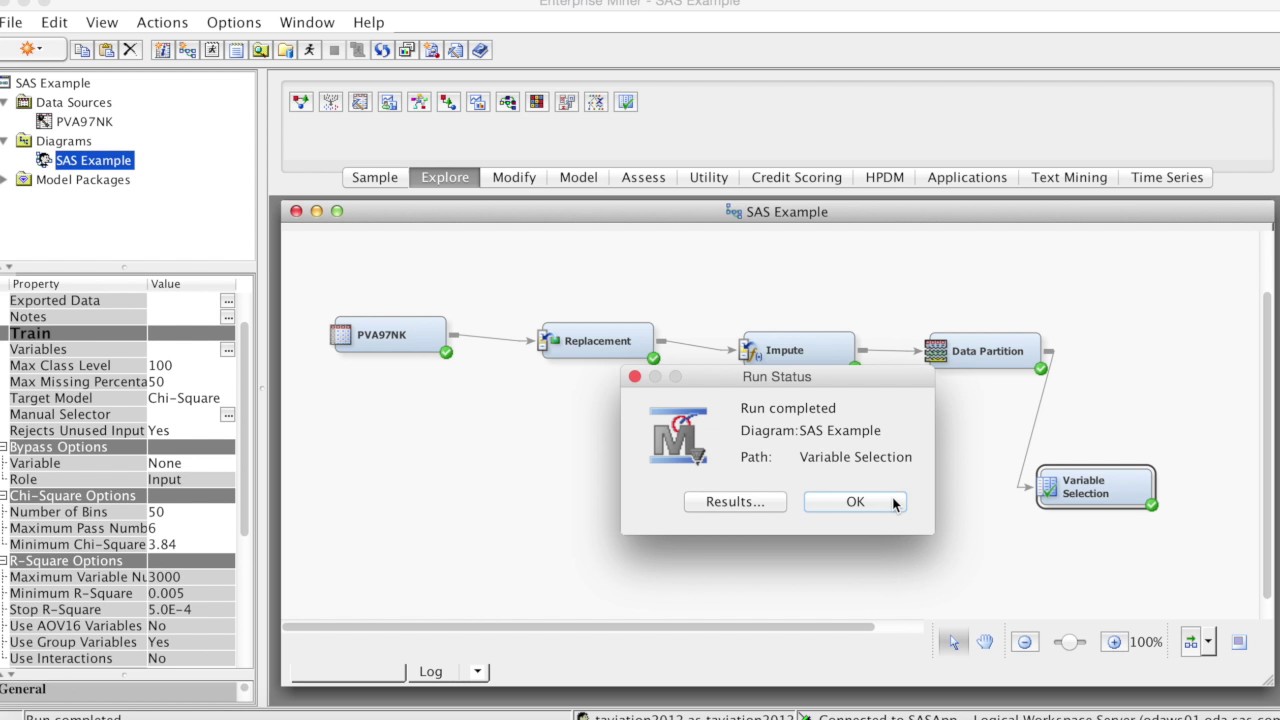1280x720 pixels.
Task: Open Exported Data ellipsis button
Action: 228,301
